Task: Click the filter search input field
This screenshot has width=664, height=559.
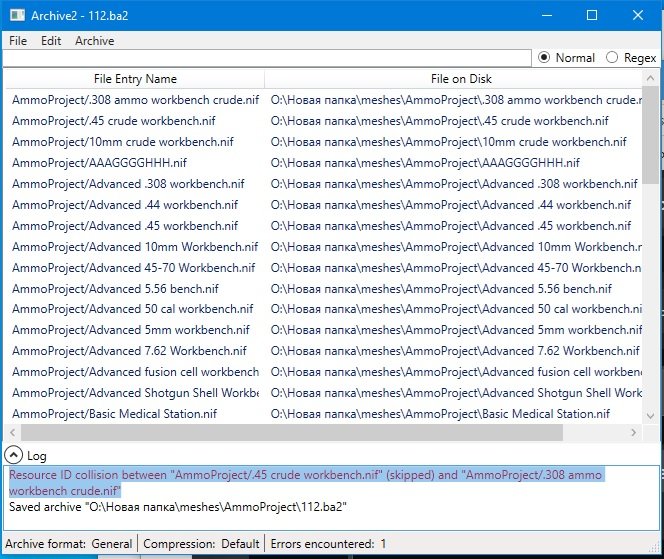Action: 265,59
